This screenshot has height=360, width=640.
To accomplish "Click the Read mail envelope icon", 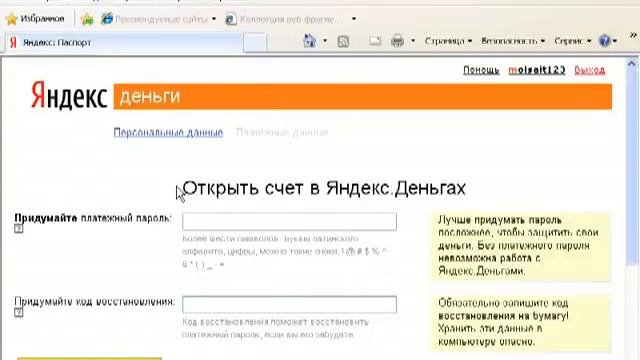I will coord(375,41).
